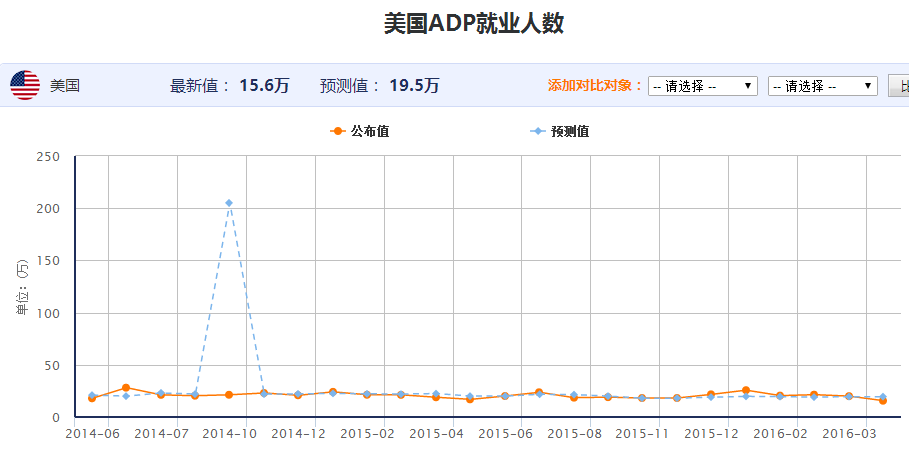909x457 pixels.
Task: Open the second 请选择 comparison dropdown
Action: 823,86
